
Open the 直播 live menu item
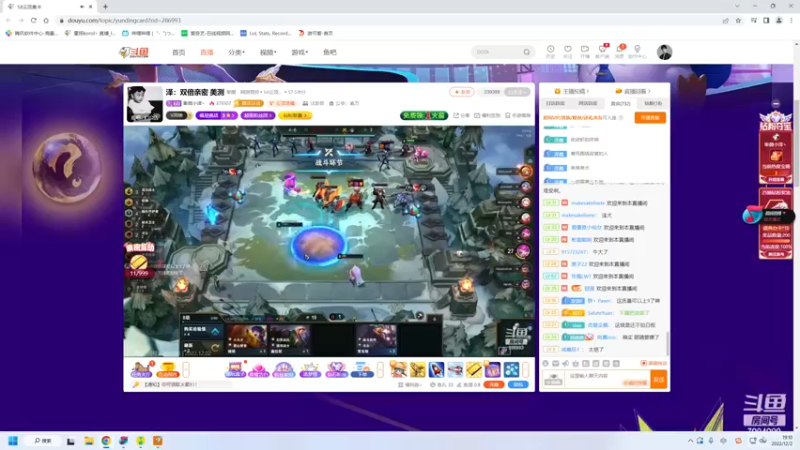coord(207,53)
